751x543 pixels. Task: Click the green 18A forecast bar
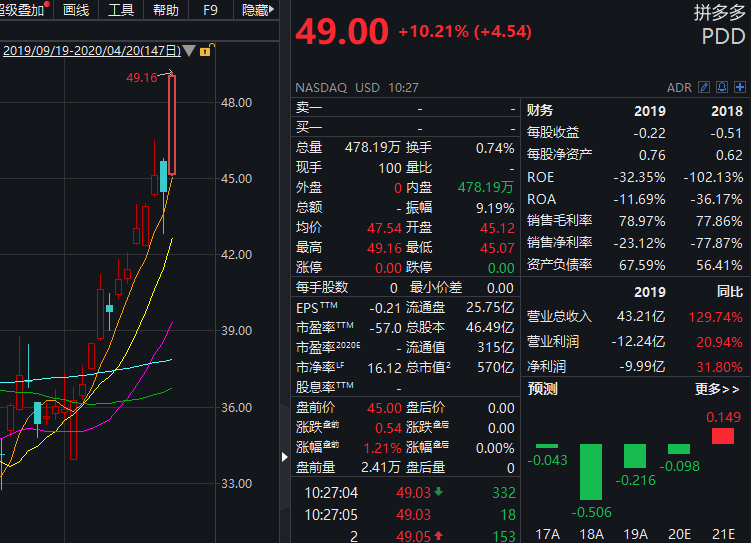point(591,471)
